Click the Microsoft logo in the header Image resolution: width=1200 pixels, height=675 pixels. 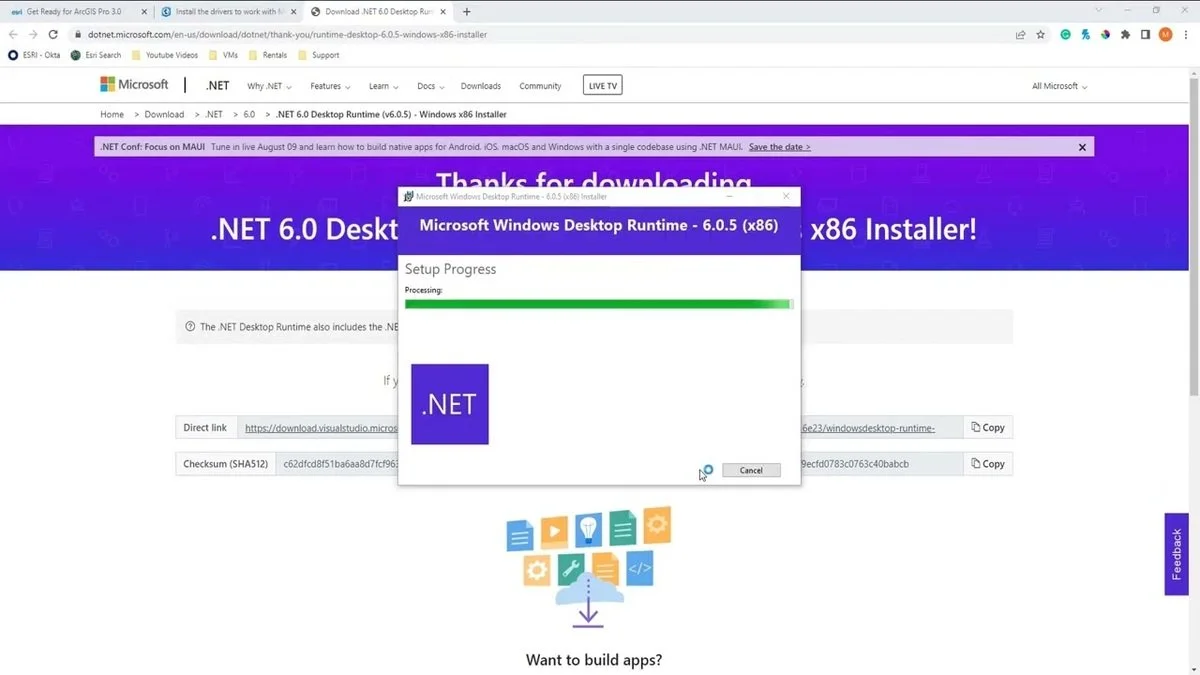[134, 85]
